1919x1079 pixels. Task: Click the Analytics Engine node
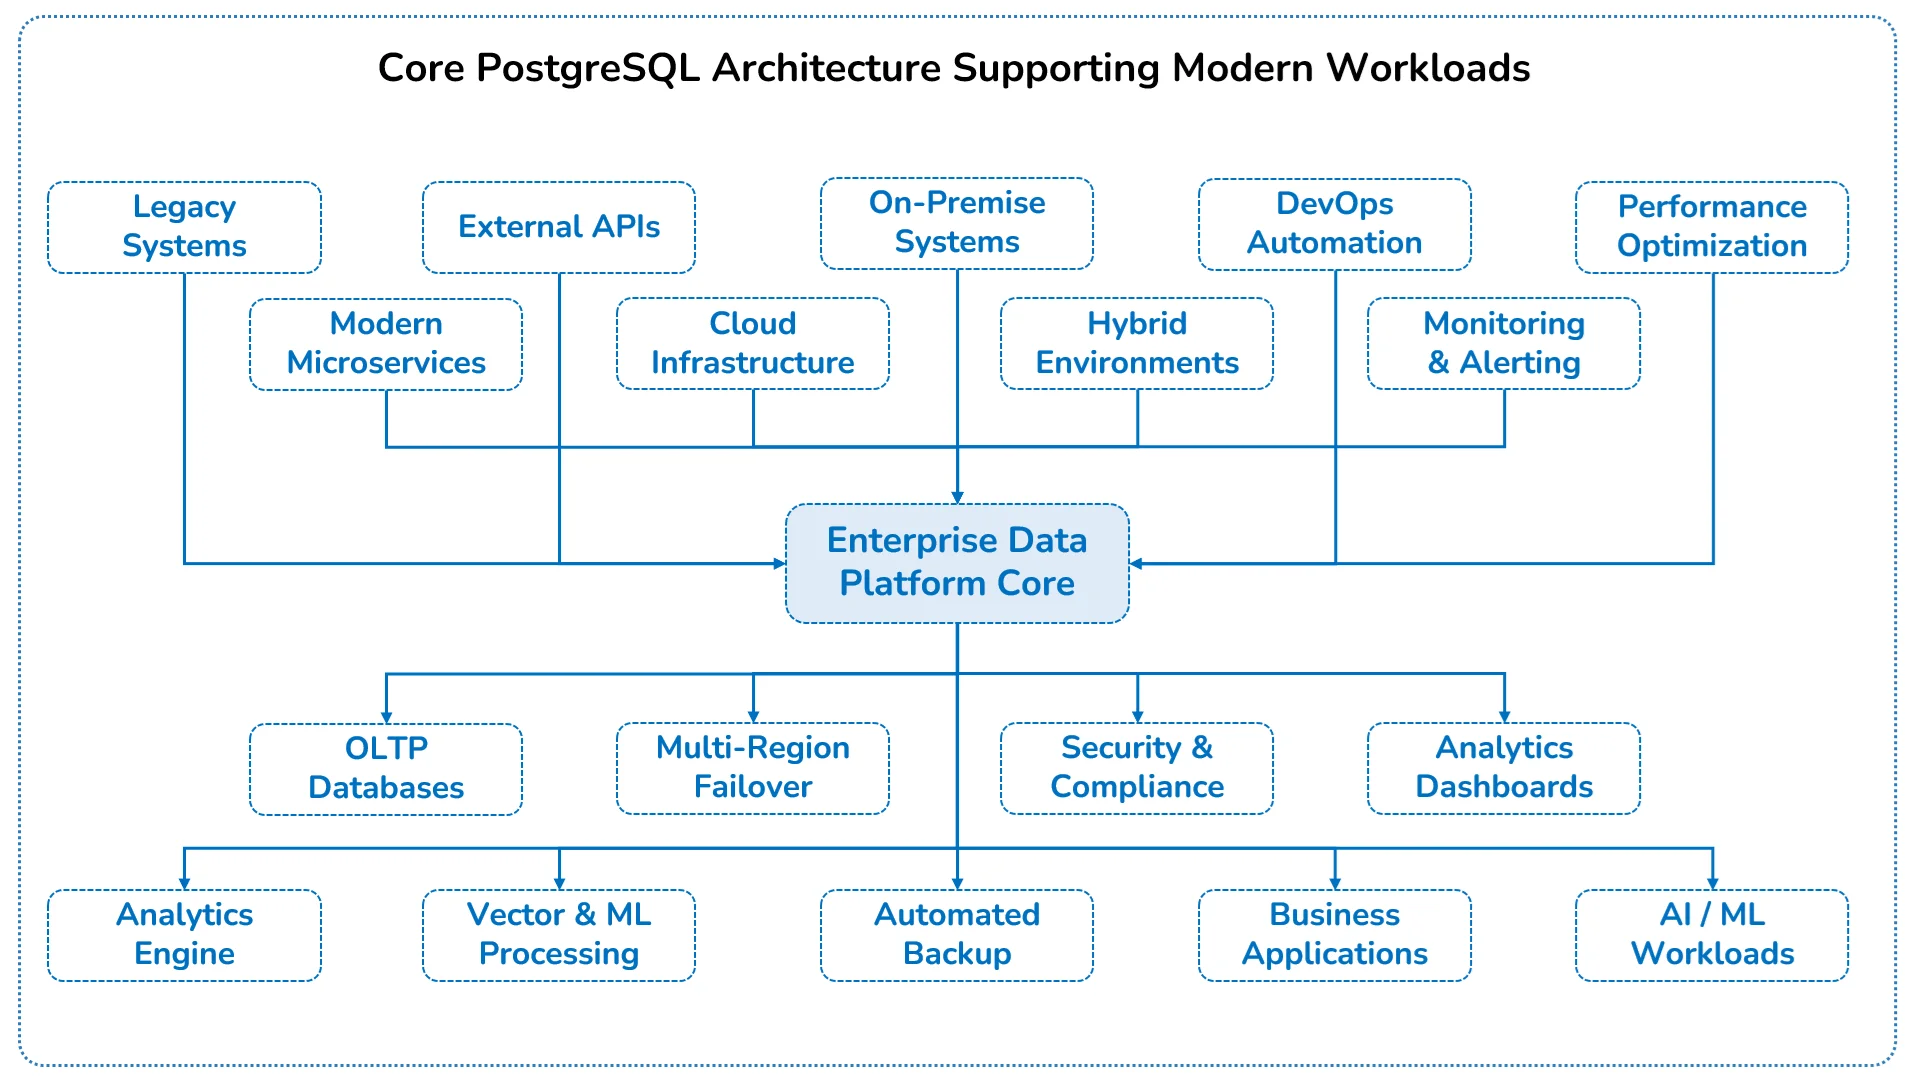184,935
